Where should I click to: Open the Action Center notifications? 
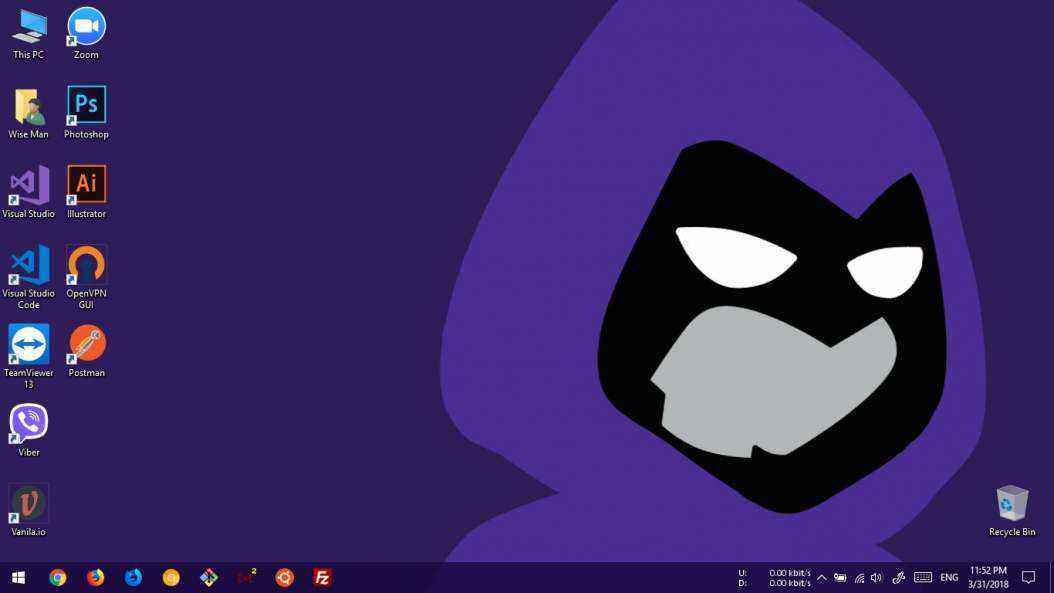click(x=1028, y=578)
